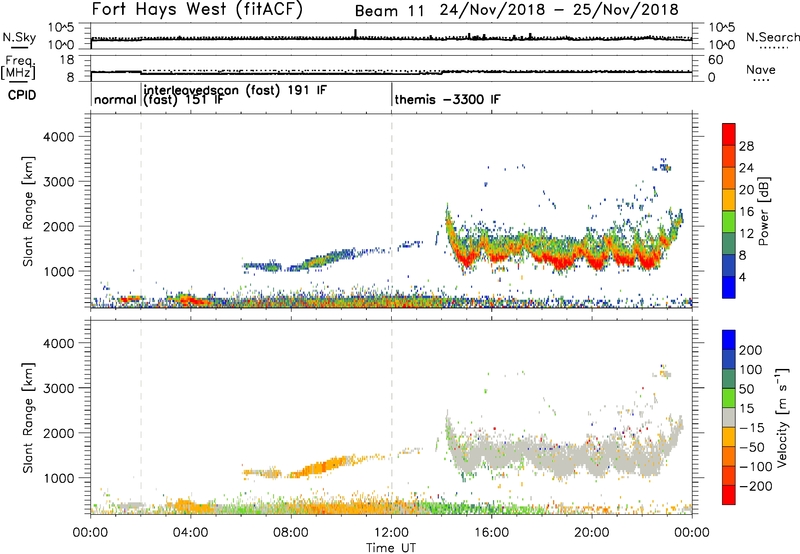Click 'Slant Range [km]' label on velocity panel
Screen dimensions: 800x554
click(x=29, y=418)
